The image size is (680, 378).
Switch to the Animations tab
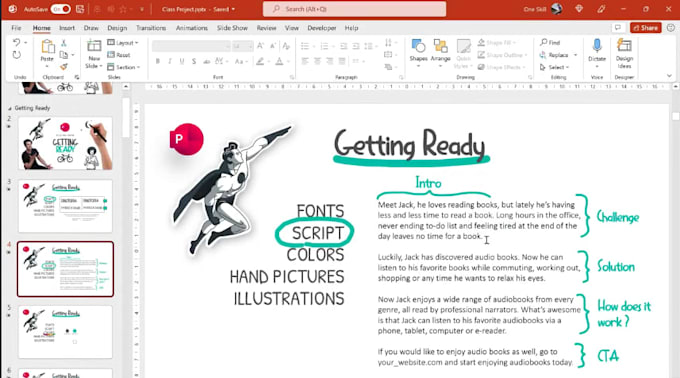pyautogui.click(x=192, y=28)
